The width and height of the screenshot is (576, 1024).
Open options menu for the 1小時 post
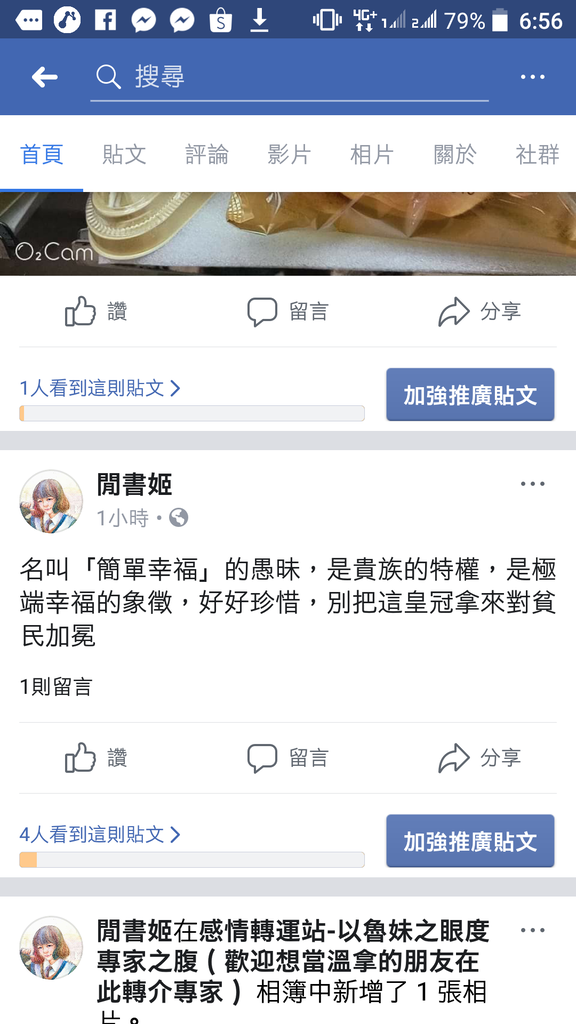(533, 484)
